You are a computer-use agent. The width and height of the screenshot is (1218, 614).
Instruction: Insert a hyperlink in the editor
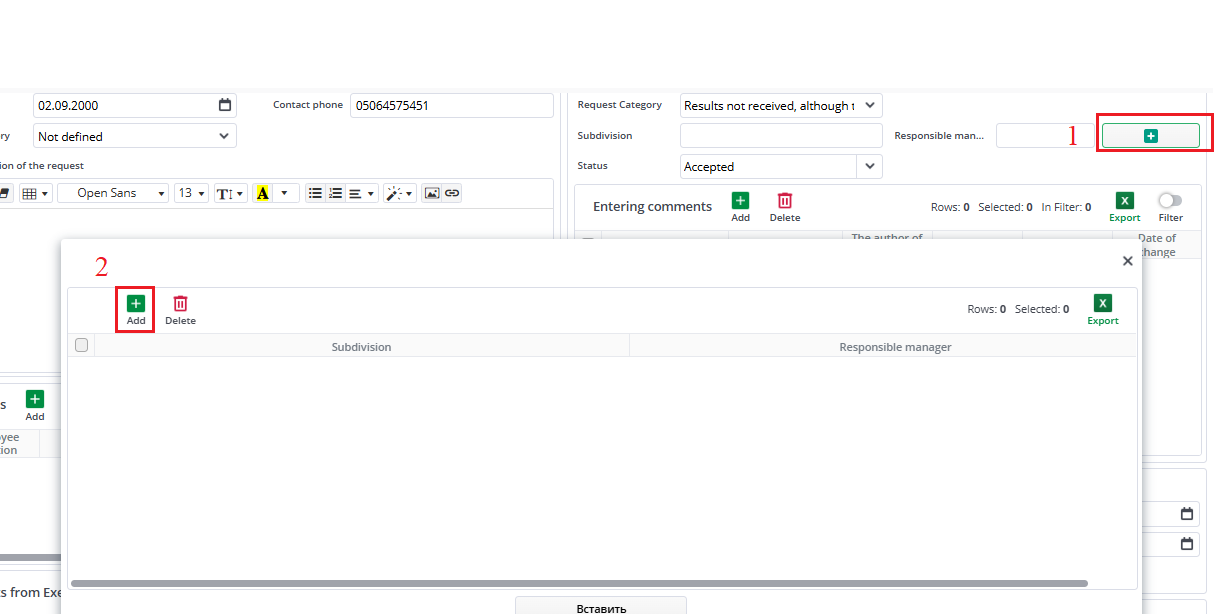pyautogui.click(x=452, y=193)
